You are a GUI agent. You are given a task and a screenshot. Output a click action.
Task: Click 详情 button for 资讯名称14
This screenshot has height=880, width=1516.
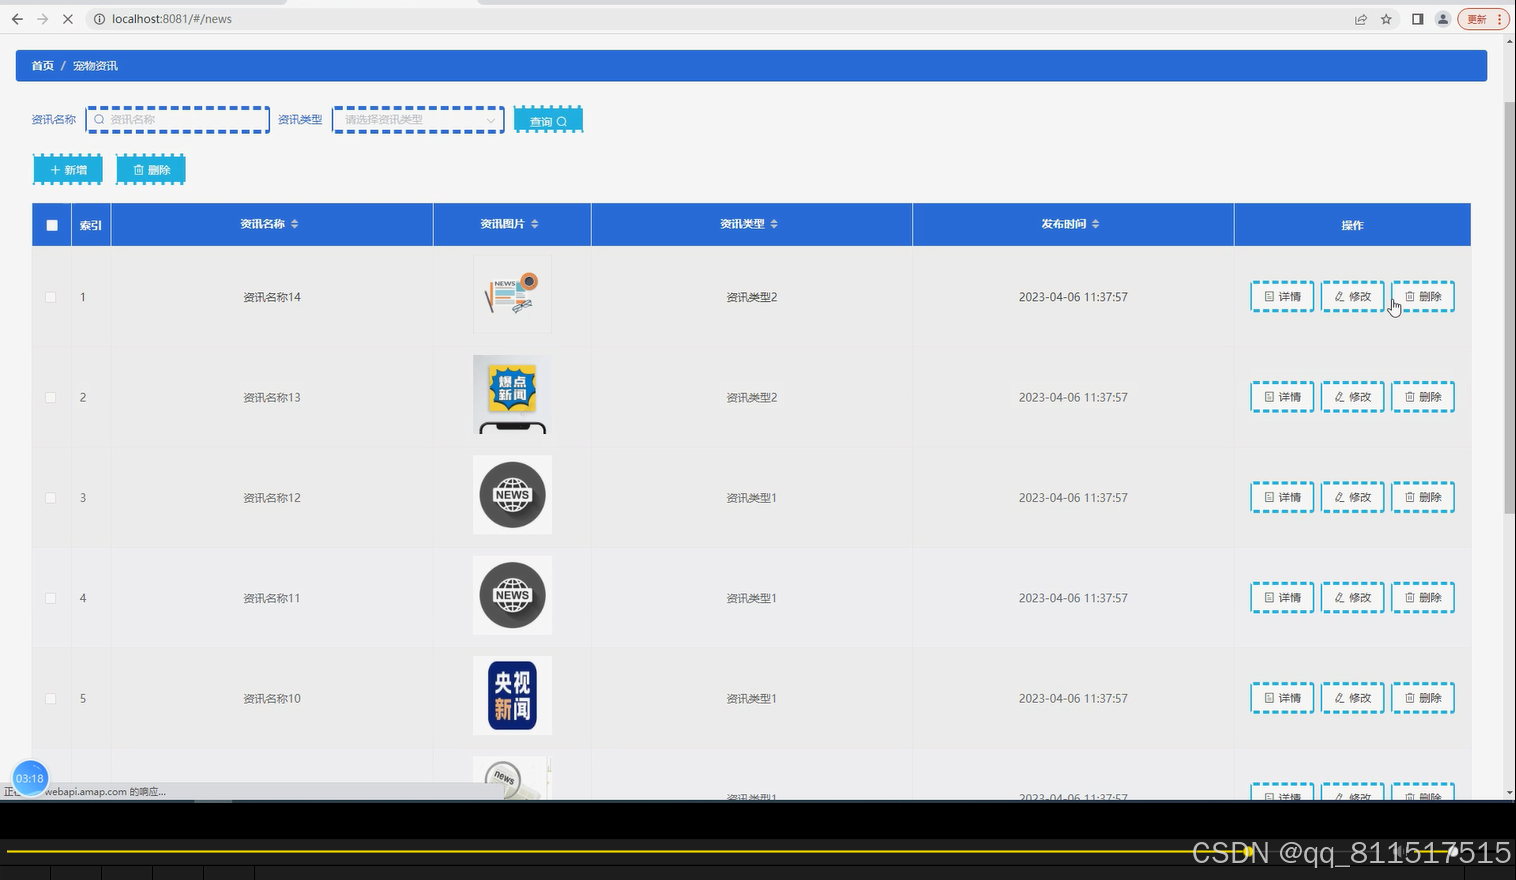(1282, 297)
